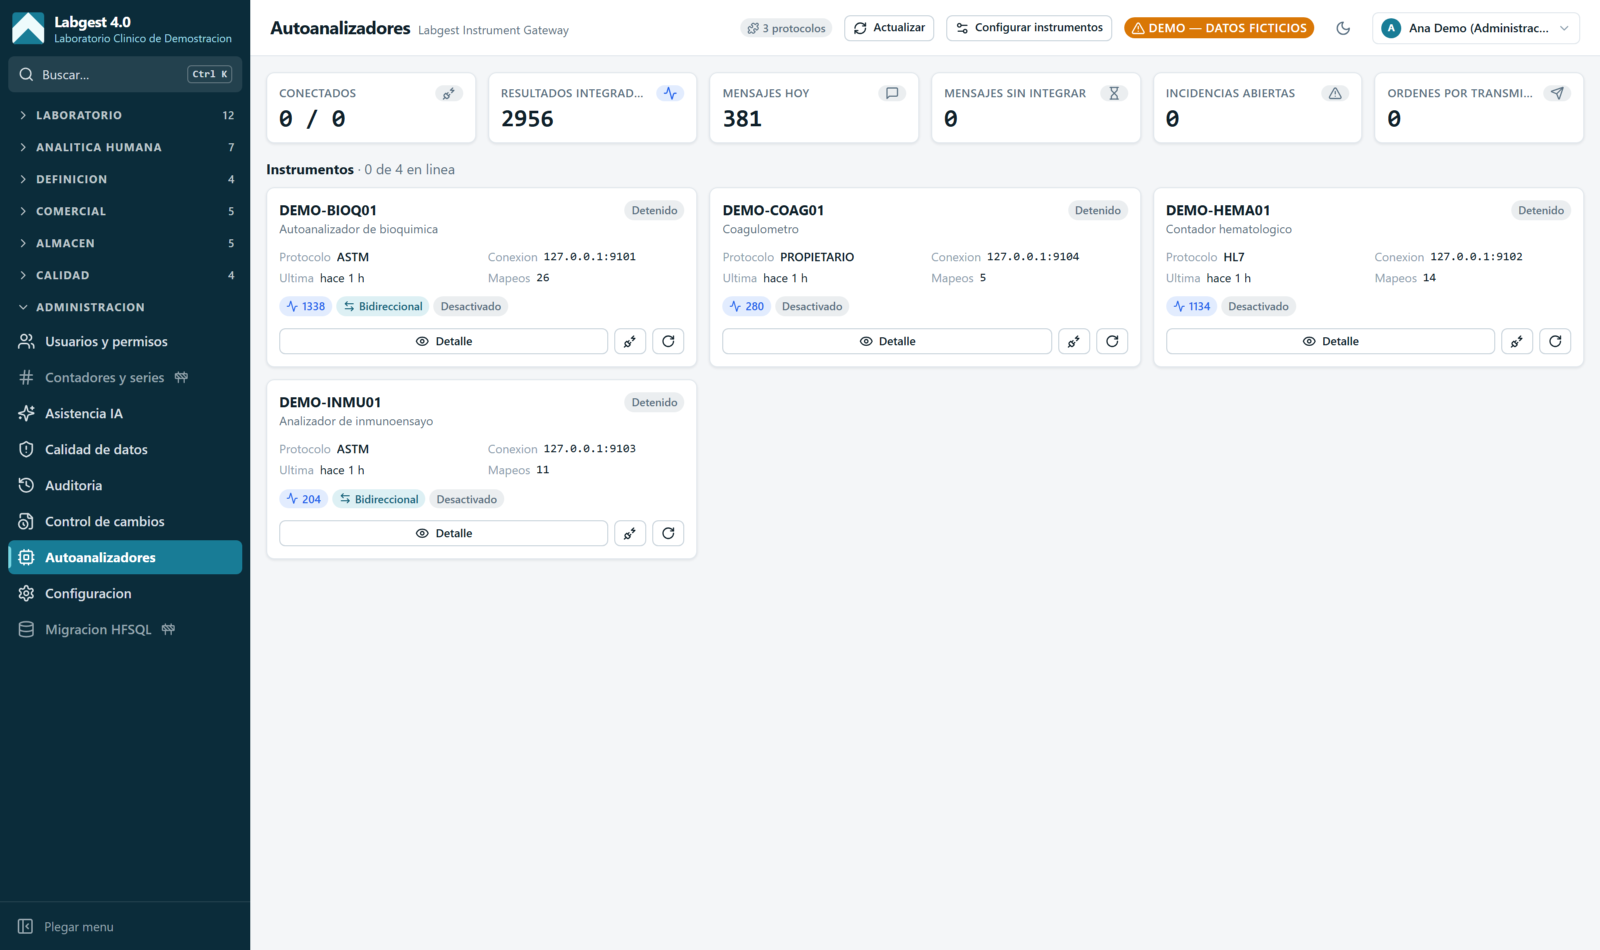Expand the LABORATORIO sidebar section
The height and width of the screenshot is (950, 1600).
(125, 115)
